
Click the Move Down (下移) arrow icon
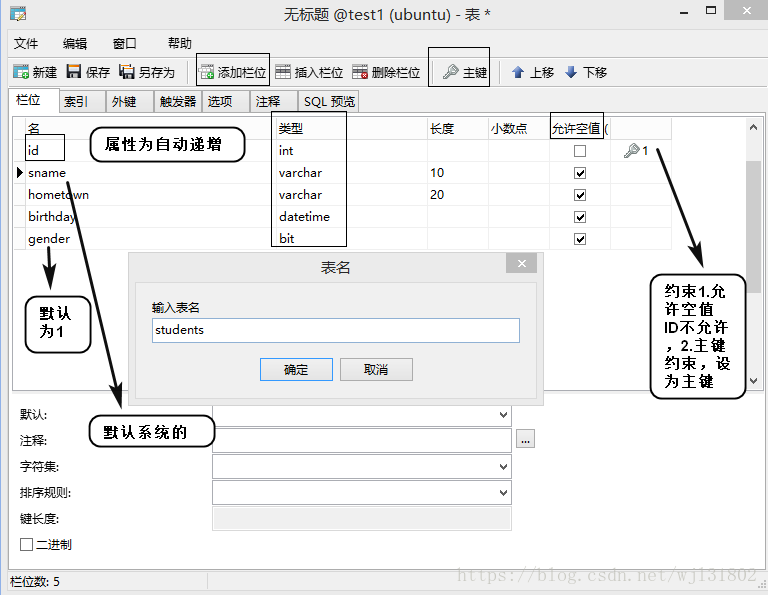tap(571, 72)
